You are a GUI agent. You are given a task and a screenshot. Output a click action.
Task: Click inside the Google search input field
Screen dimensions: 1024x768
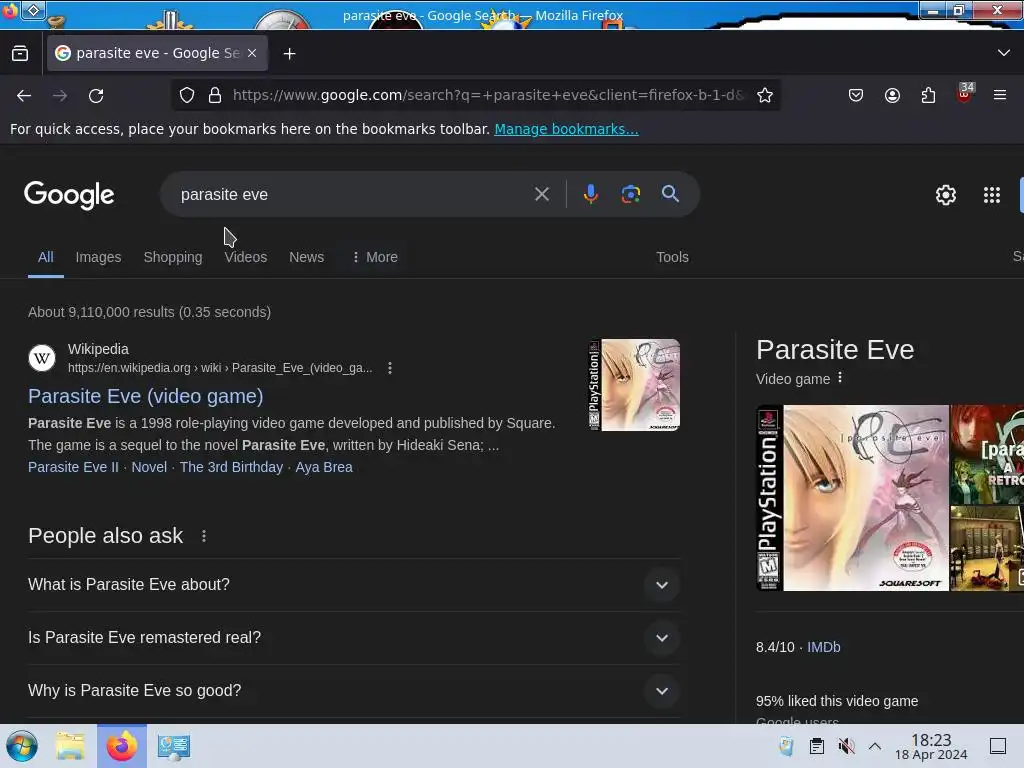pyautogui.click(x=353, y=195)
